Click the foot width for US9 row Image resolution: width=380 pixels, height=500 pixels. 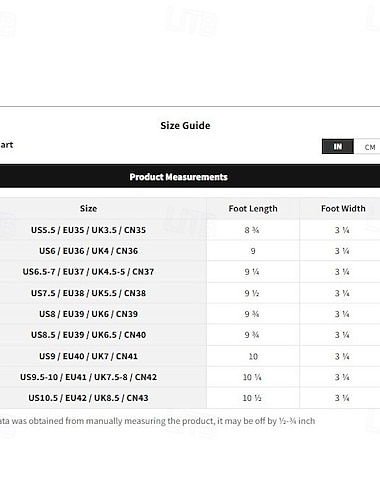342,356
